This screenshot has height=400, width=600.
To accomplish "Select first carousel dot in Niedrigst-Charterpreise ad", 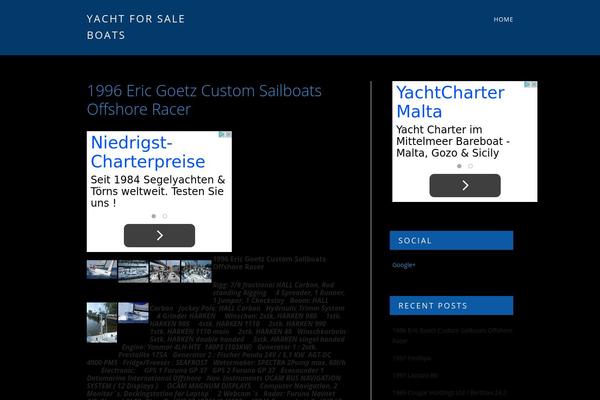I will [154, 216].
